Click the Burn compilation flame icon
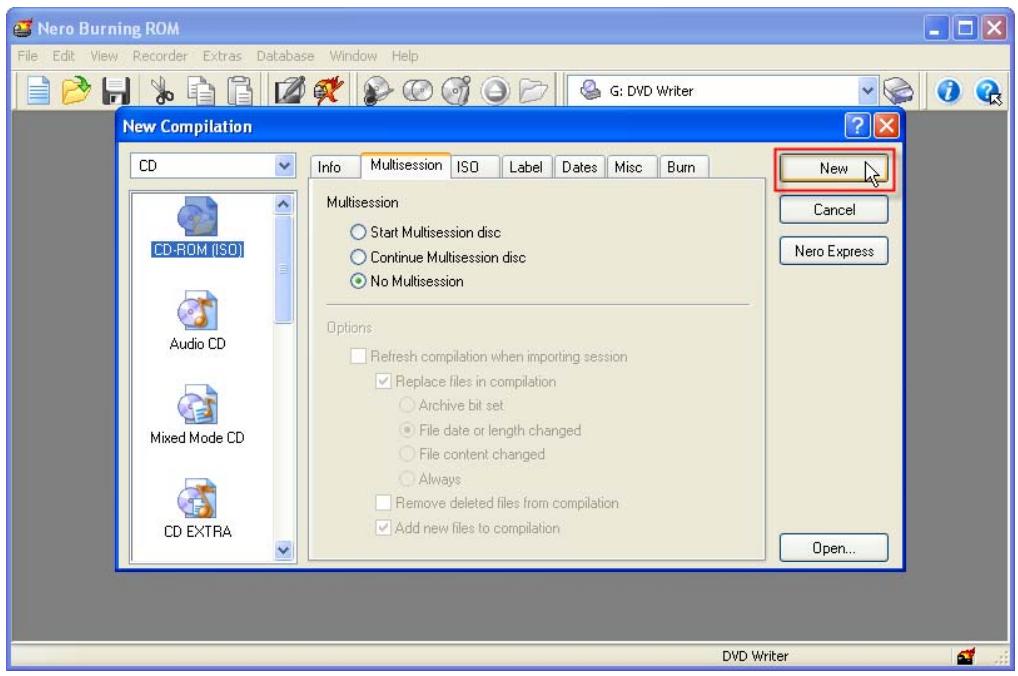This screenshot has height=676, width=1018. 328,90
